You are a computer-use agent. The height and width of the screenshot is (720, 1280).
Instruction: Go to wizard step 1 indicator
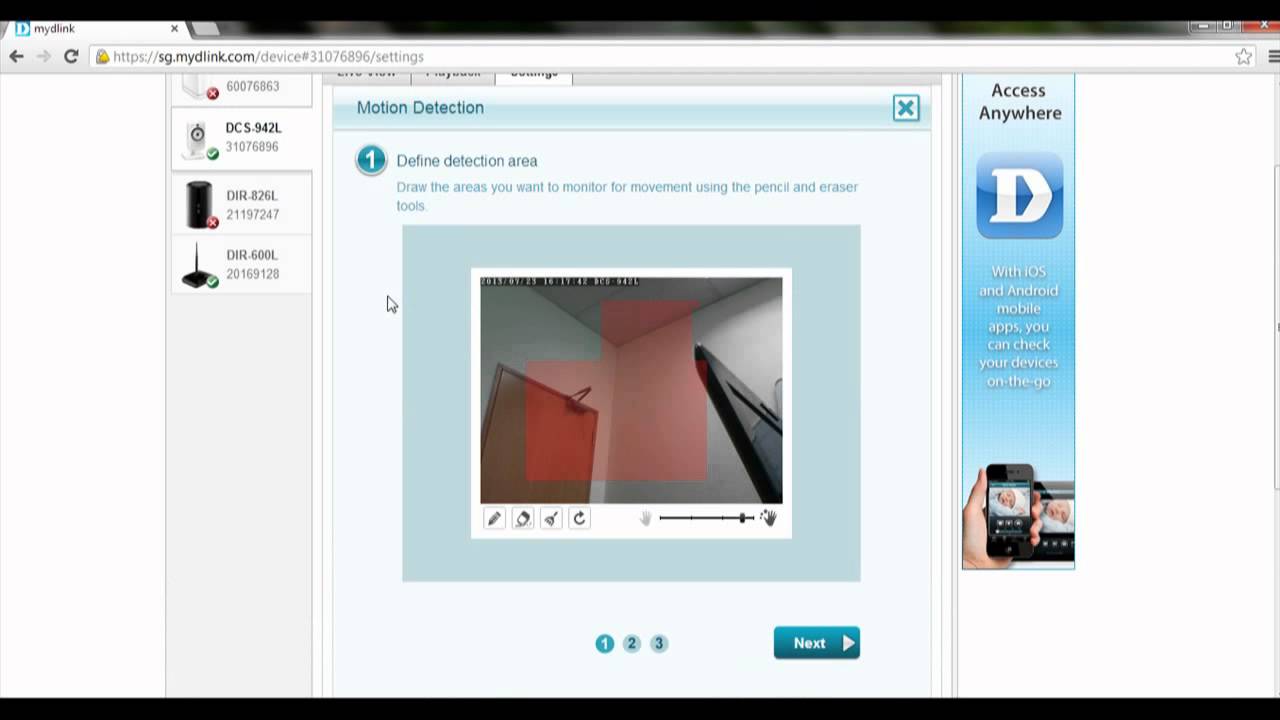coord(604,644)
